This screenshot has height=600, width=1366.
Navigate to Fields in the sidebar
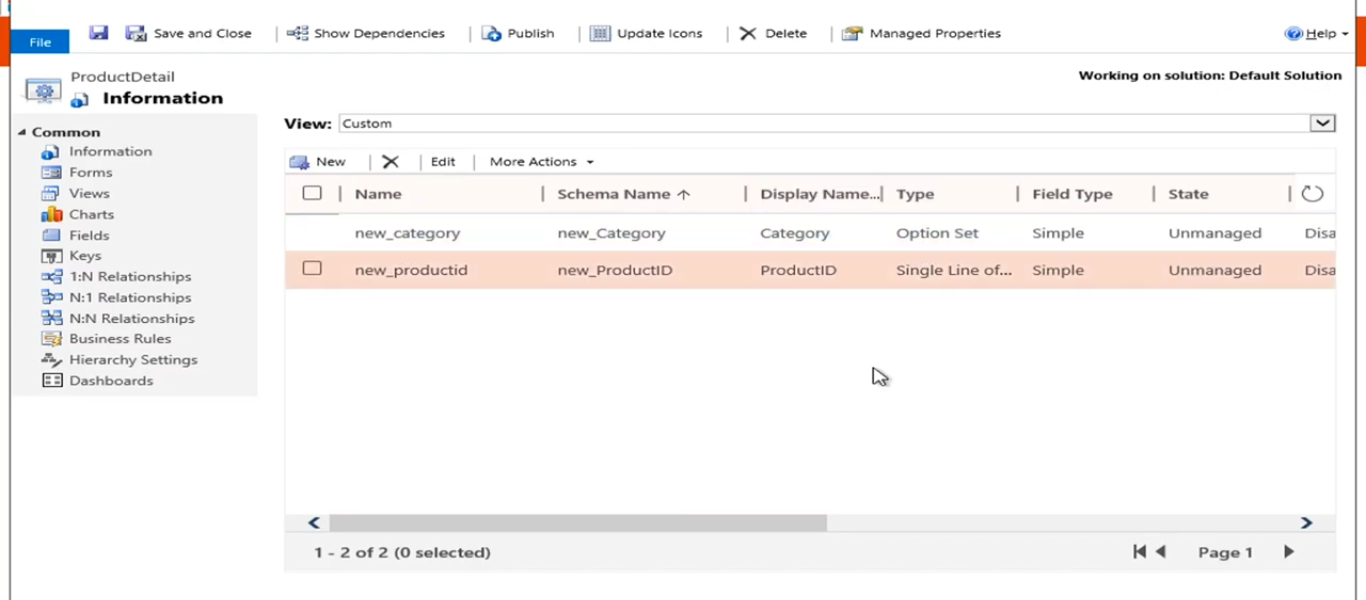coord(89,234)
